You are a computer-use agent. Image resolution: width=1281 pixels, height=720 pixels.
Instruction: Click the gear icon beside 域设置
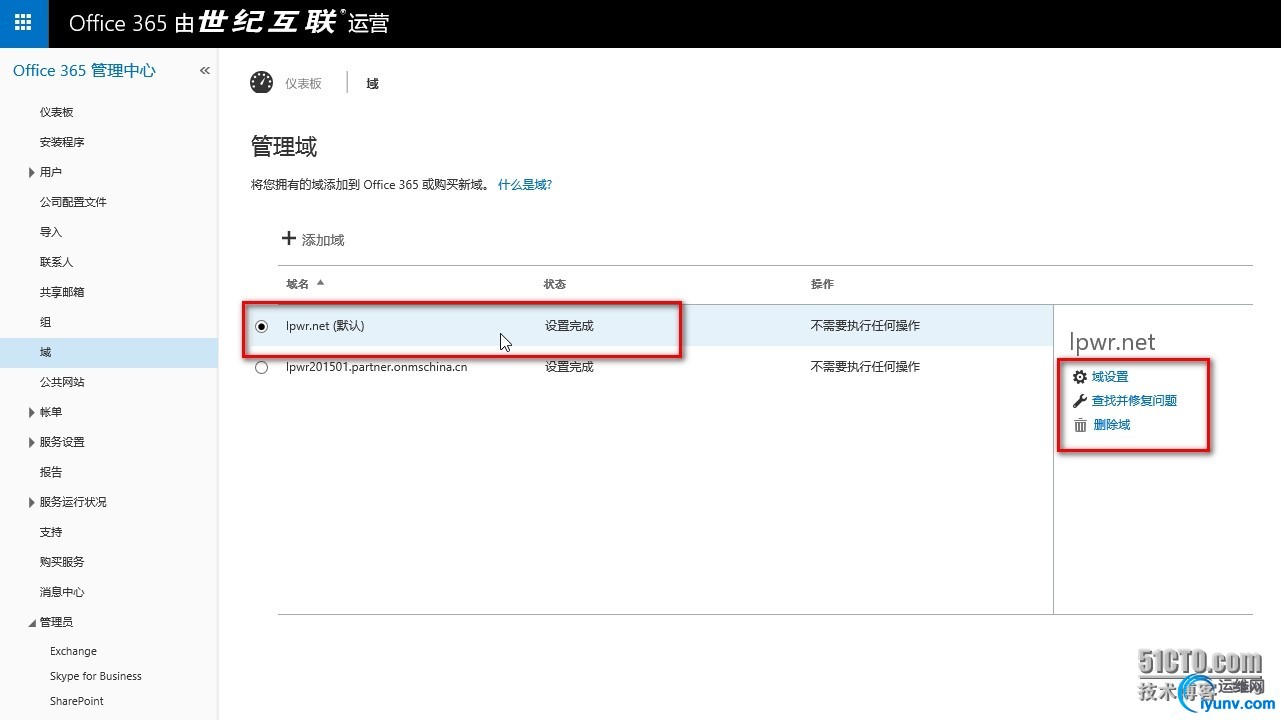pos(1079,377)
